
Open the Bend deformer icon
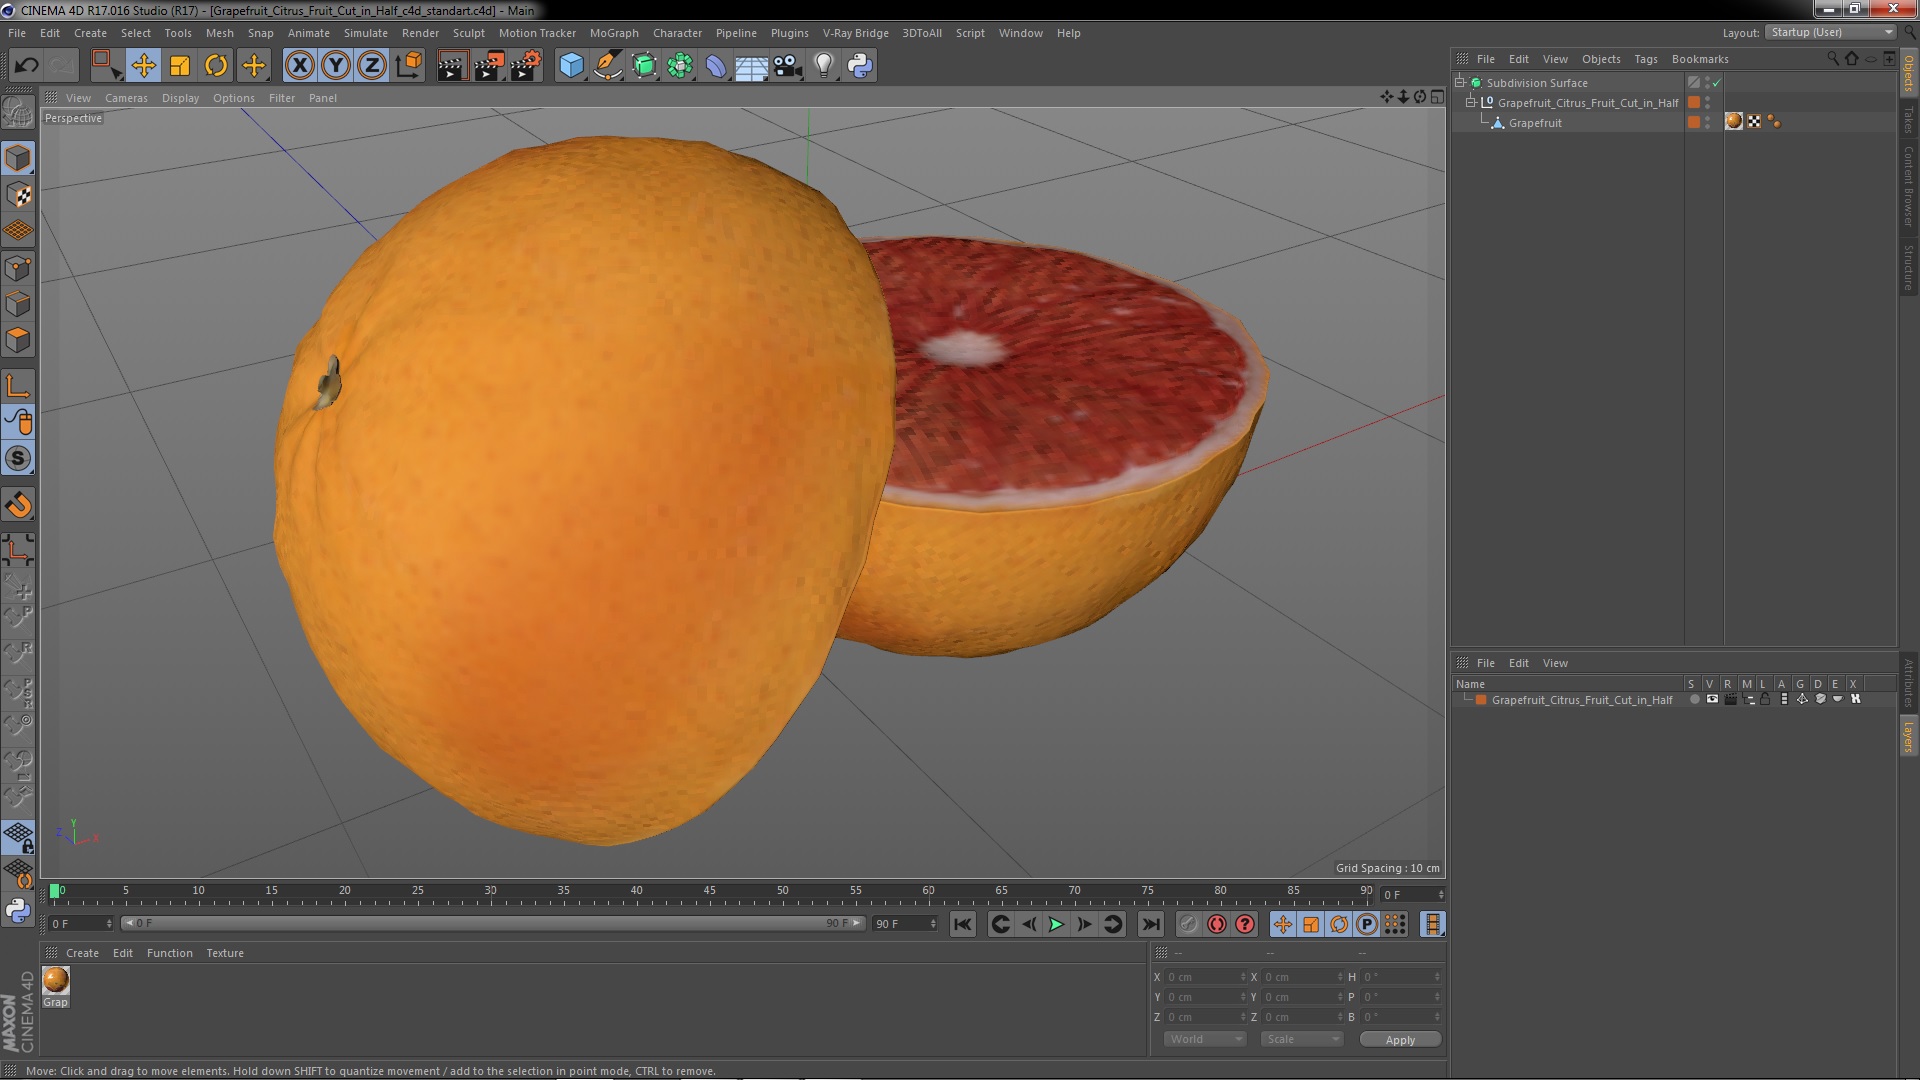click(716, 66)
